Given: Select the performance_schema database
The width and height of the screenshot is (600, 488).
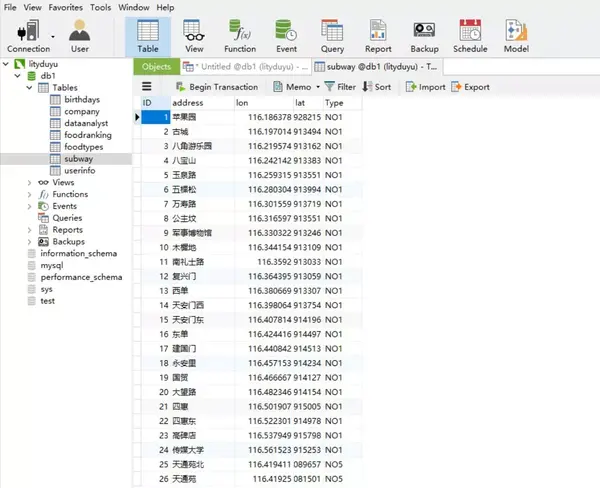Looking at the screenshot, I should [81, 277].
